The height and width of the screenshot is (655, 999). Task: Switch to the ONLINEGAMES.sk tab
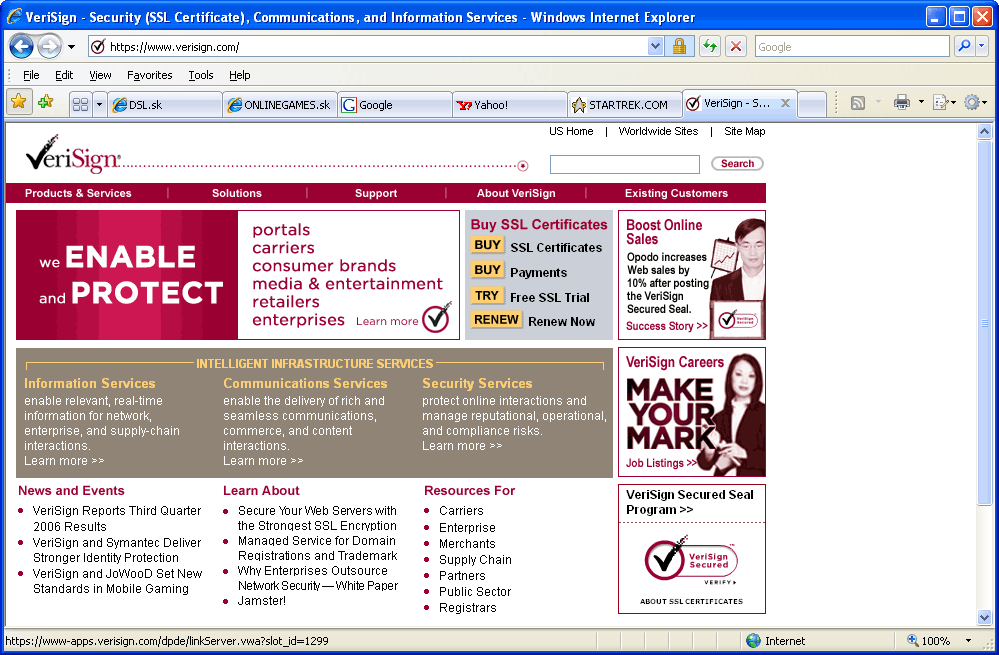[280, 104]
